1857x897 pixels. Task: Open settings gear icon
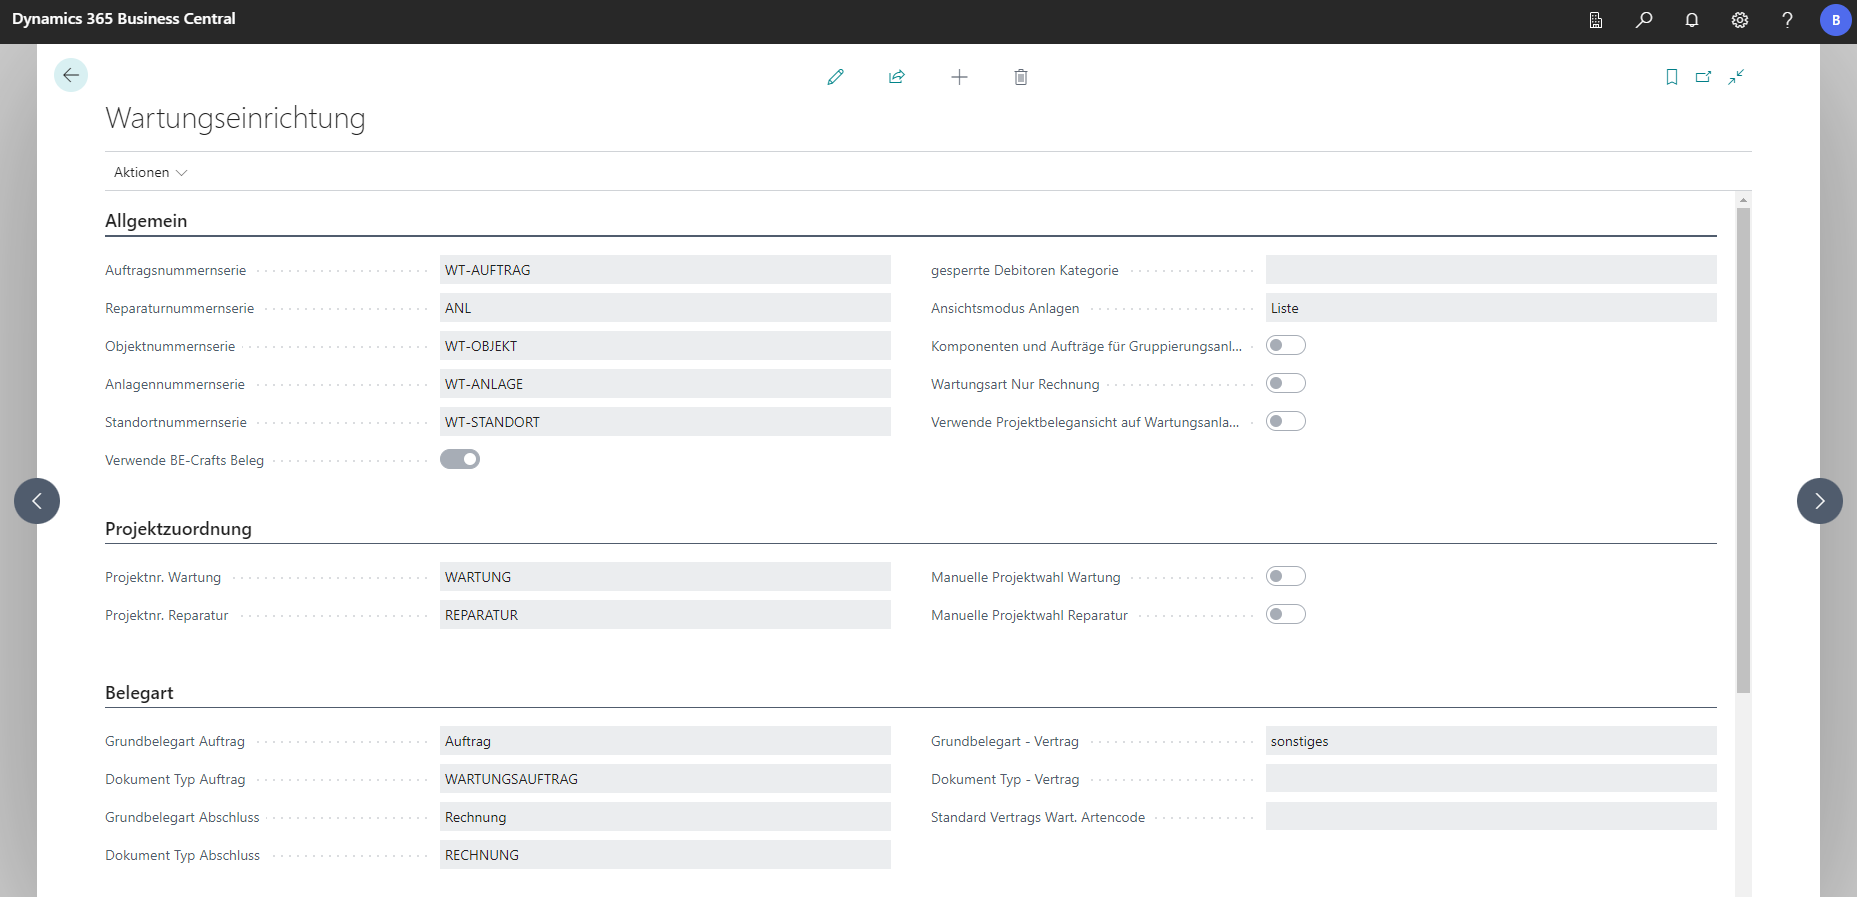(x=1740, y=20)
